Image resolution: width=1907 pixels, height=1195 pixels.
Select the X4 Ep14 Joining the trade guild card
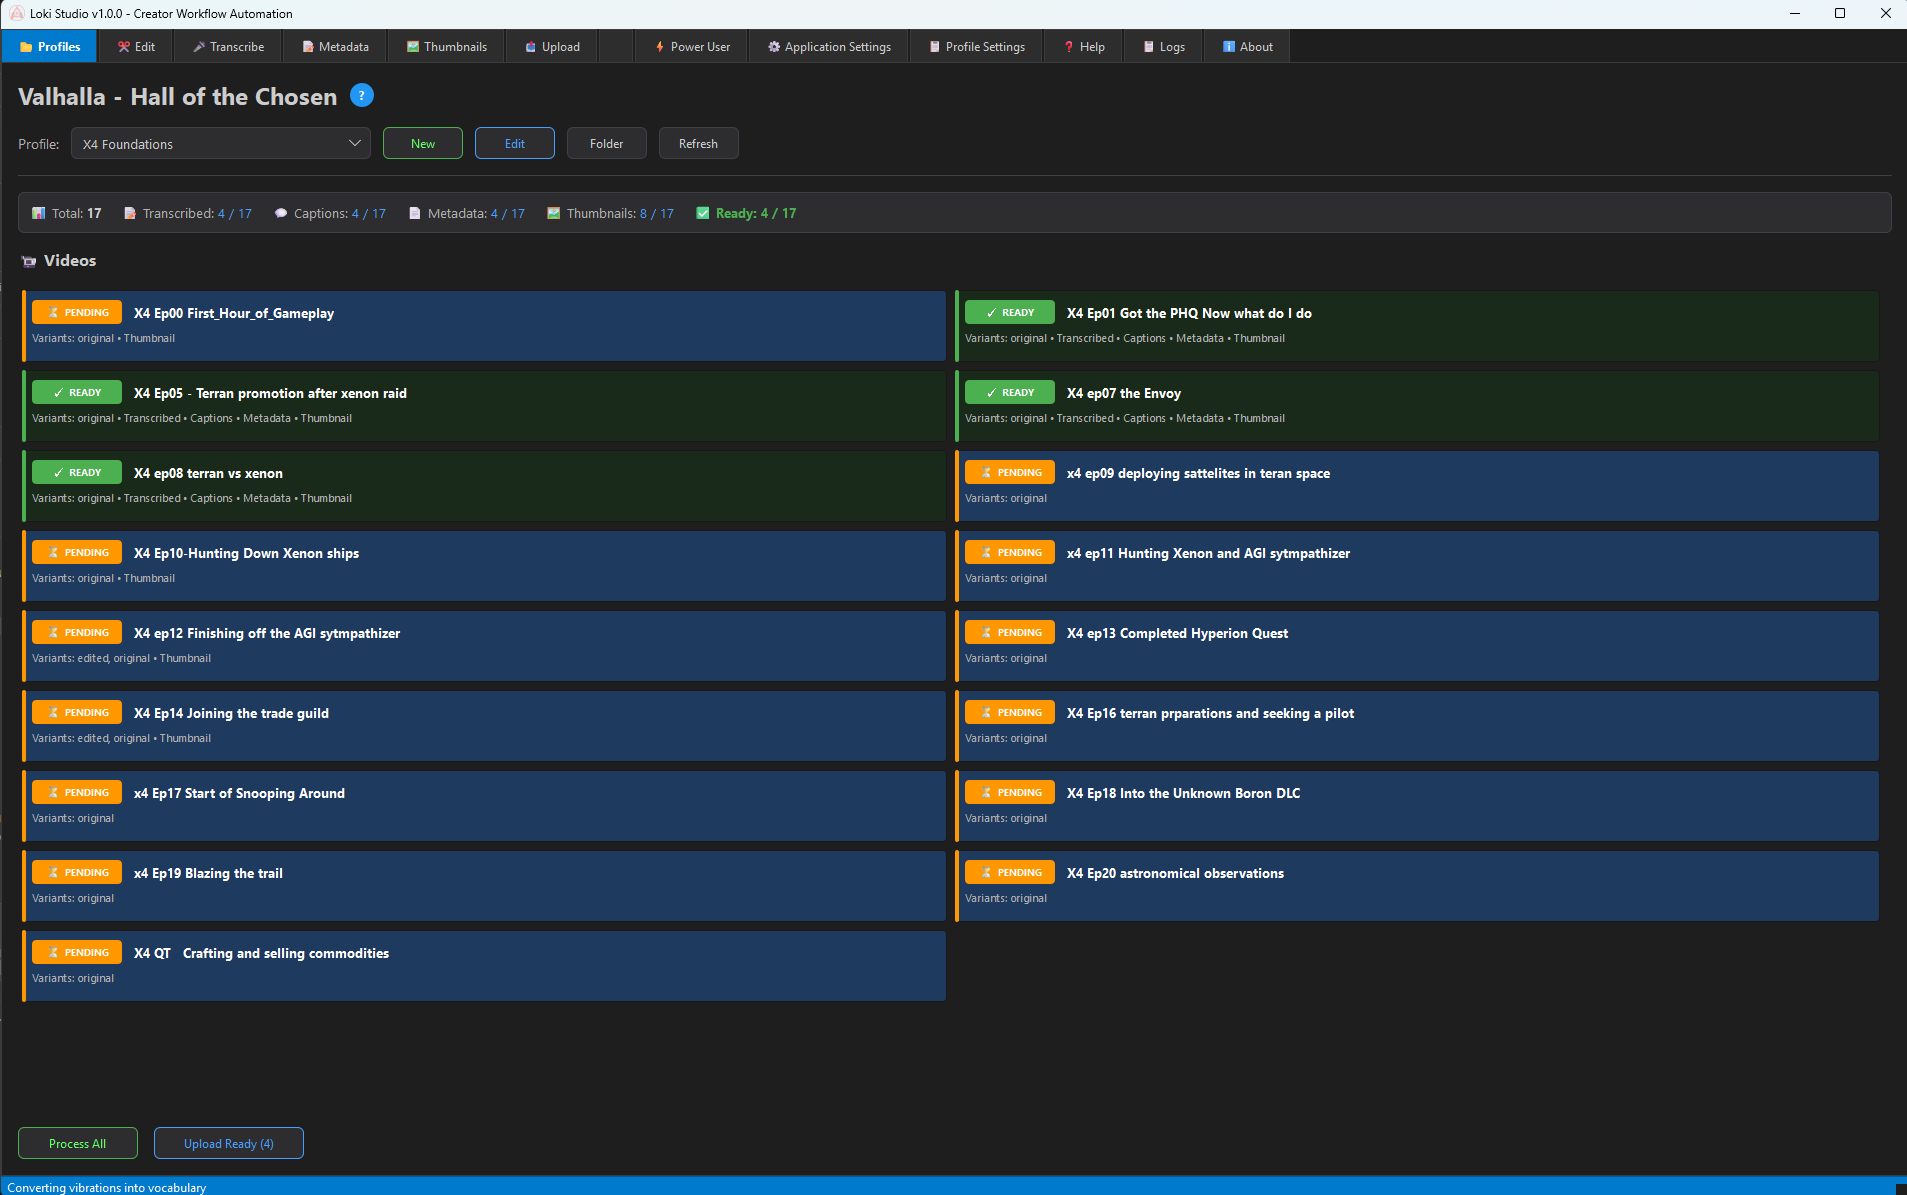coord(483,726)
